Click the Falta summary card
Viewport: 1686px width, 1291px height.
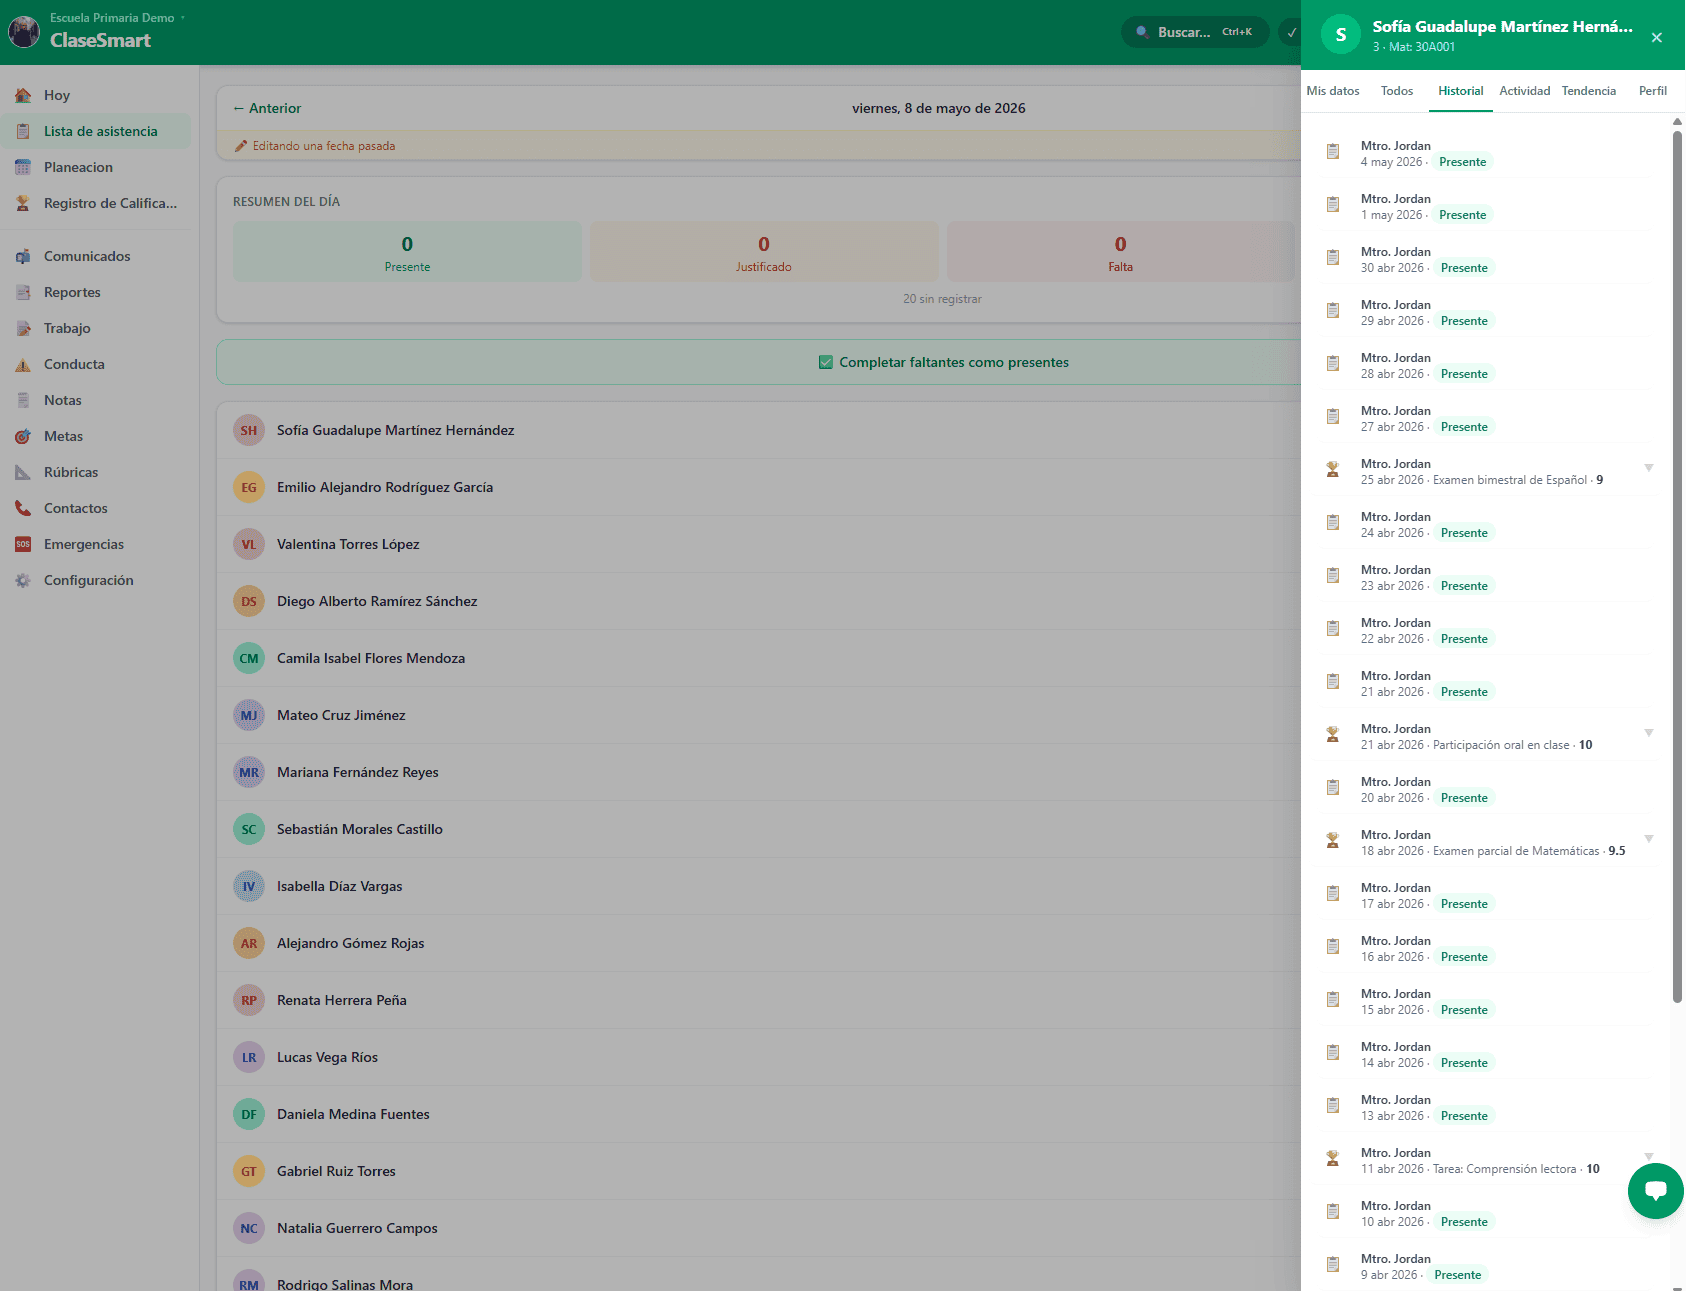click(x=1120, y=252)
